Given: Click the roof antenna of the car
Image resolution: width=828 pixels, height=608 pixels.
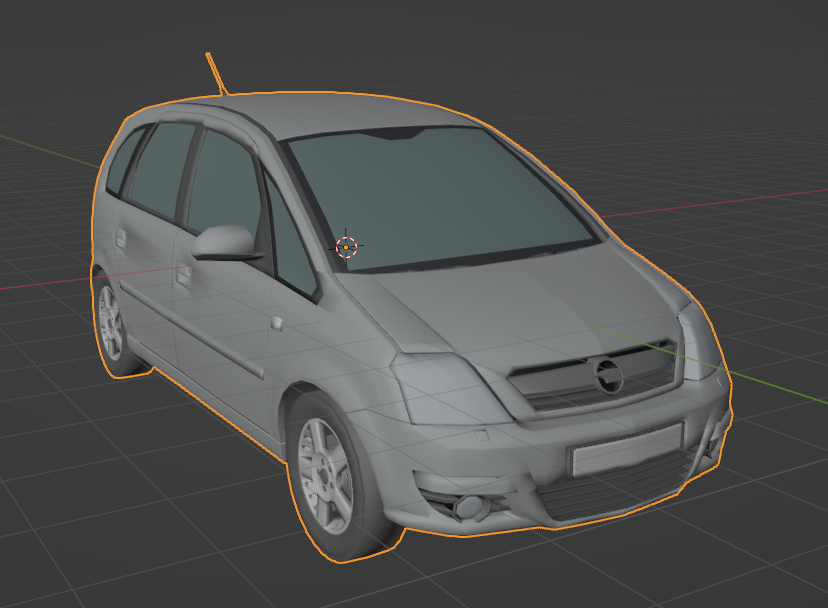Looking at the screenshot, I should [217, 73].
